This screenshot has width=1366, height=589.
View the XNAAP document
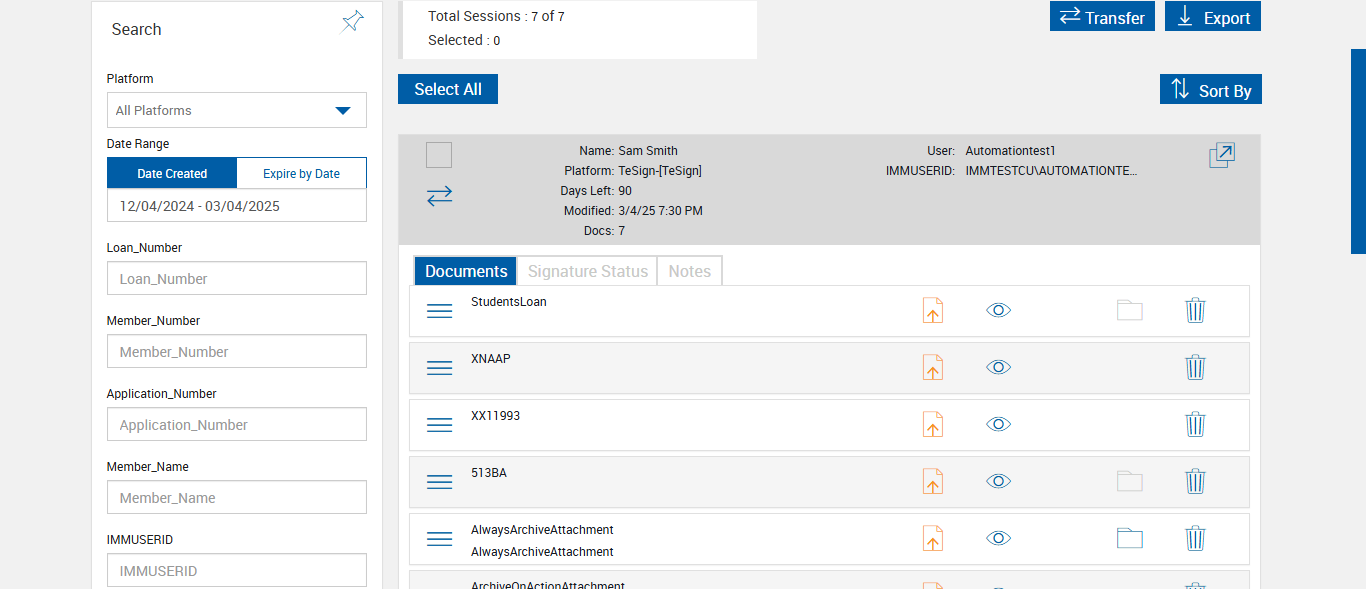998,367
